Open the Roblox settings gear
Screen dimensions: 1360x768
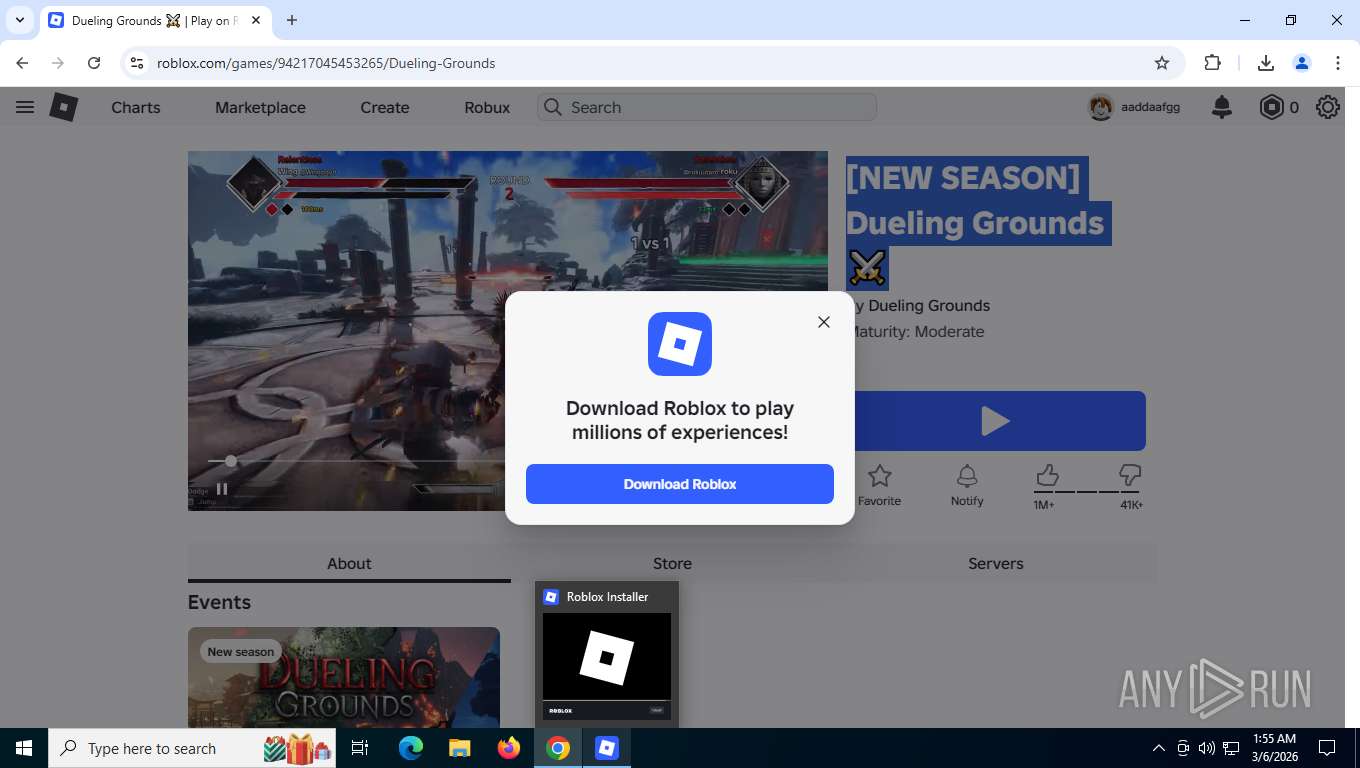(x=1328, y=107)
